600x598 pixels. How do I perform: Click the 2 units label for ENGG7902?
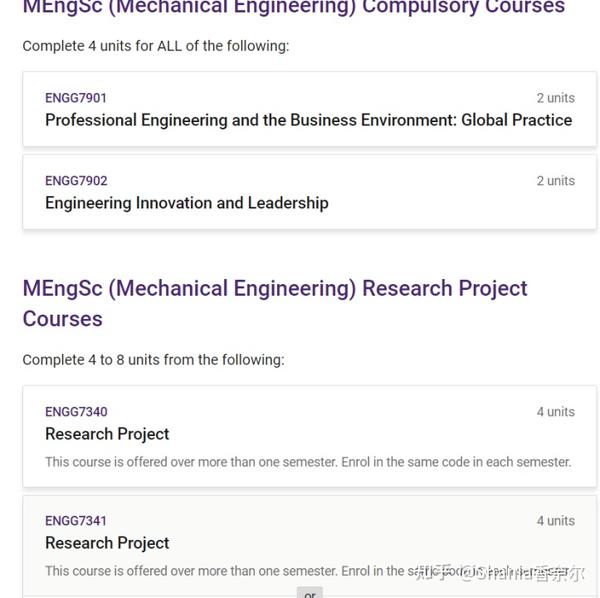(x=556, y=181)
